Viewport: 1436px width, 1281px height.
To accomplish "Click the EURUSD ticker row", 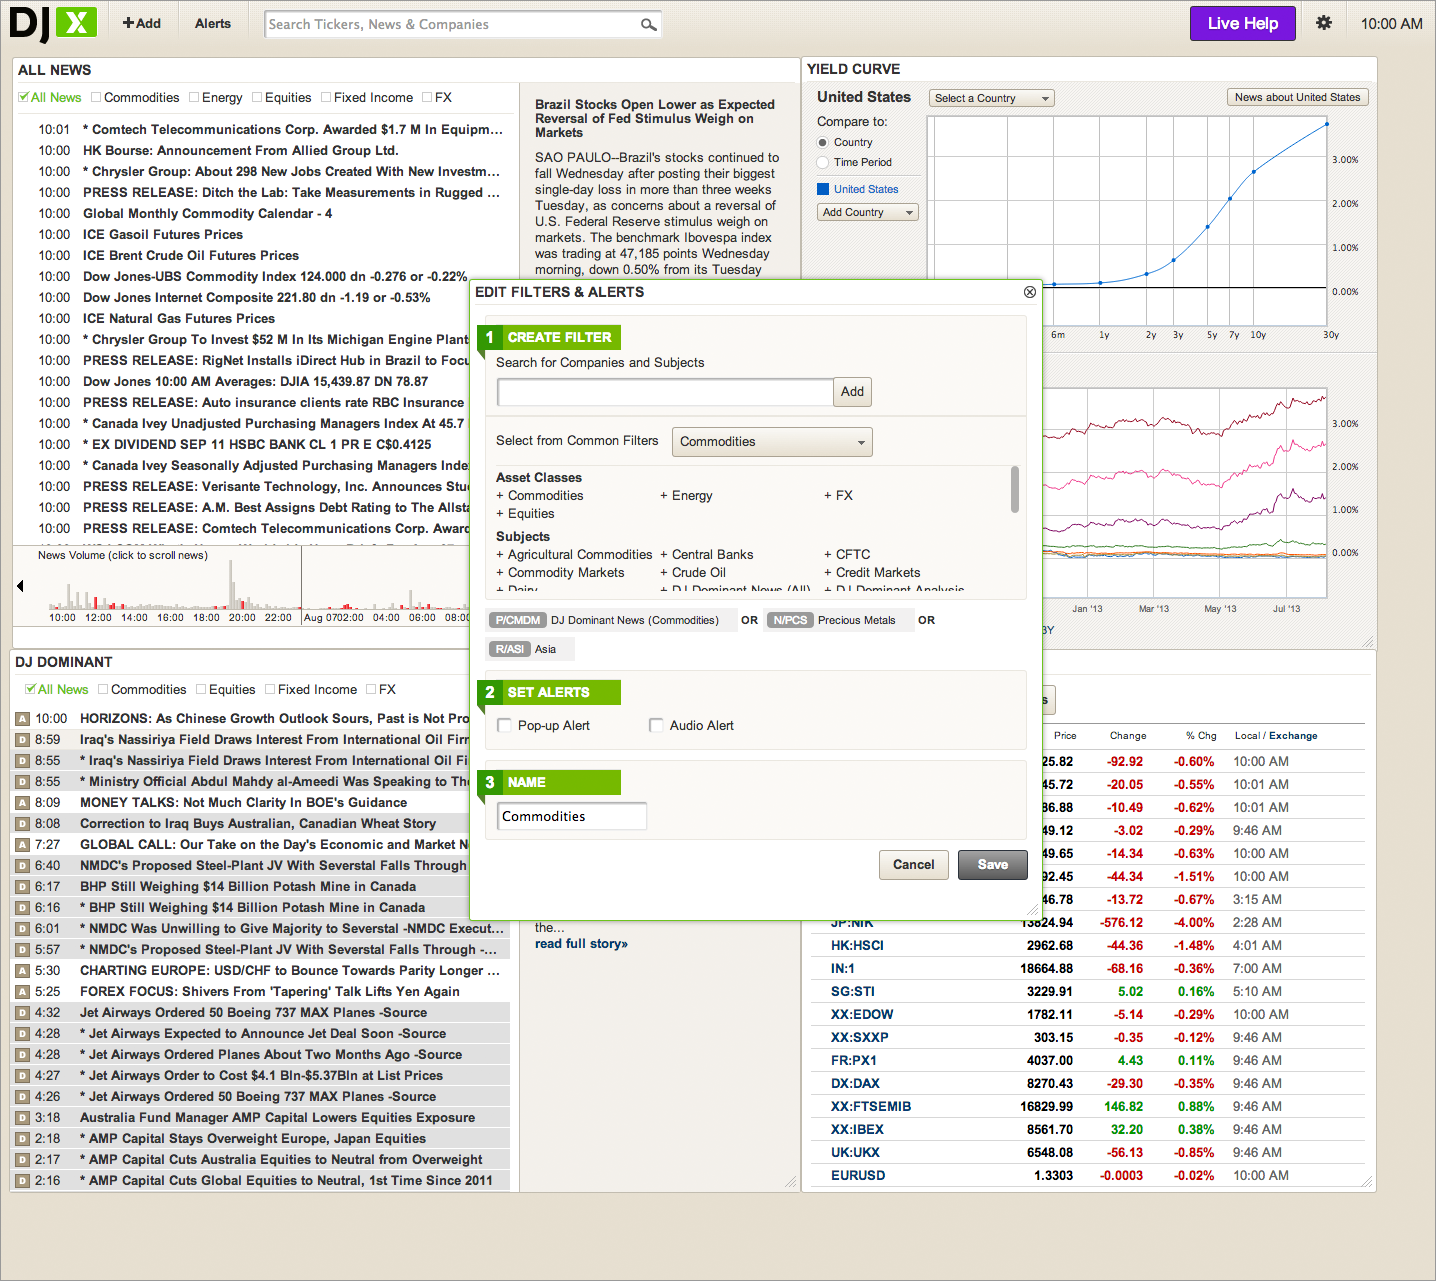I will 1088,1176.
